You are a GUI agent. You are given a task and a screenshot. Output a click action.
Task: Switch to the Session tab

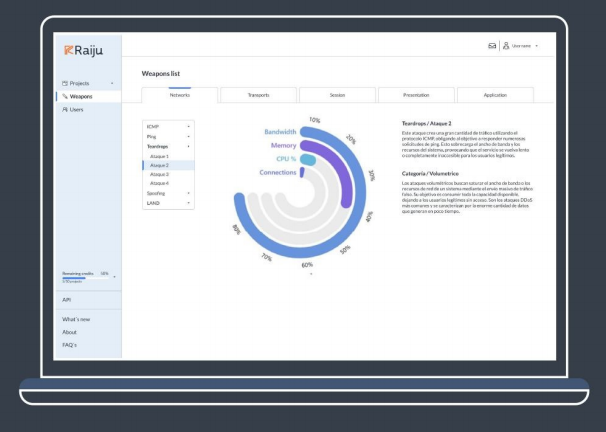[337, 95]
